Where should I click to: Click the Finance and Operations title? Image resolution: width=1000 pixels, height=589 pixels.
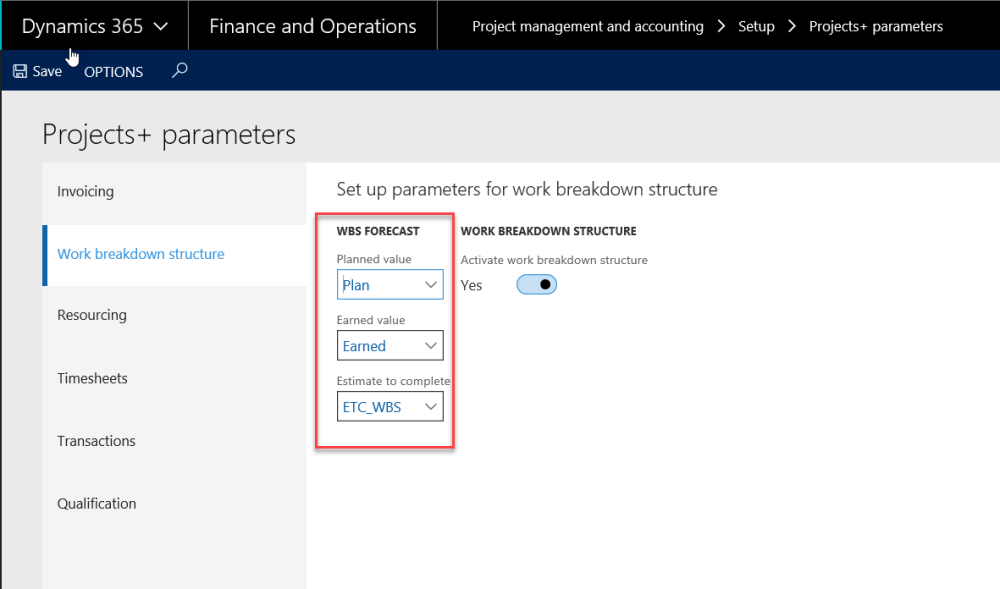[x=312, y=26]
